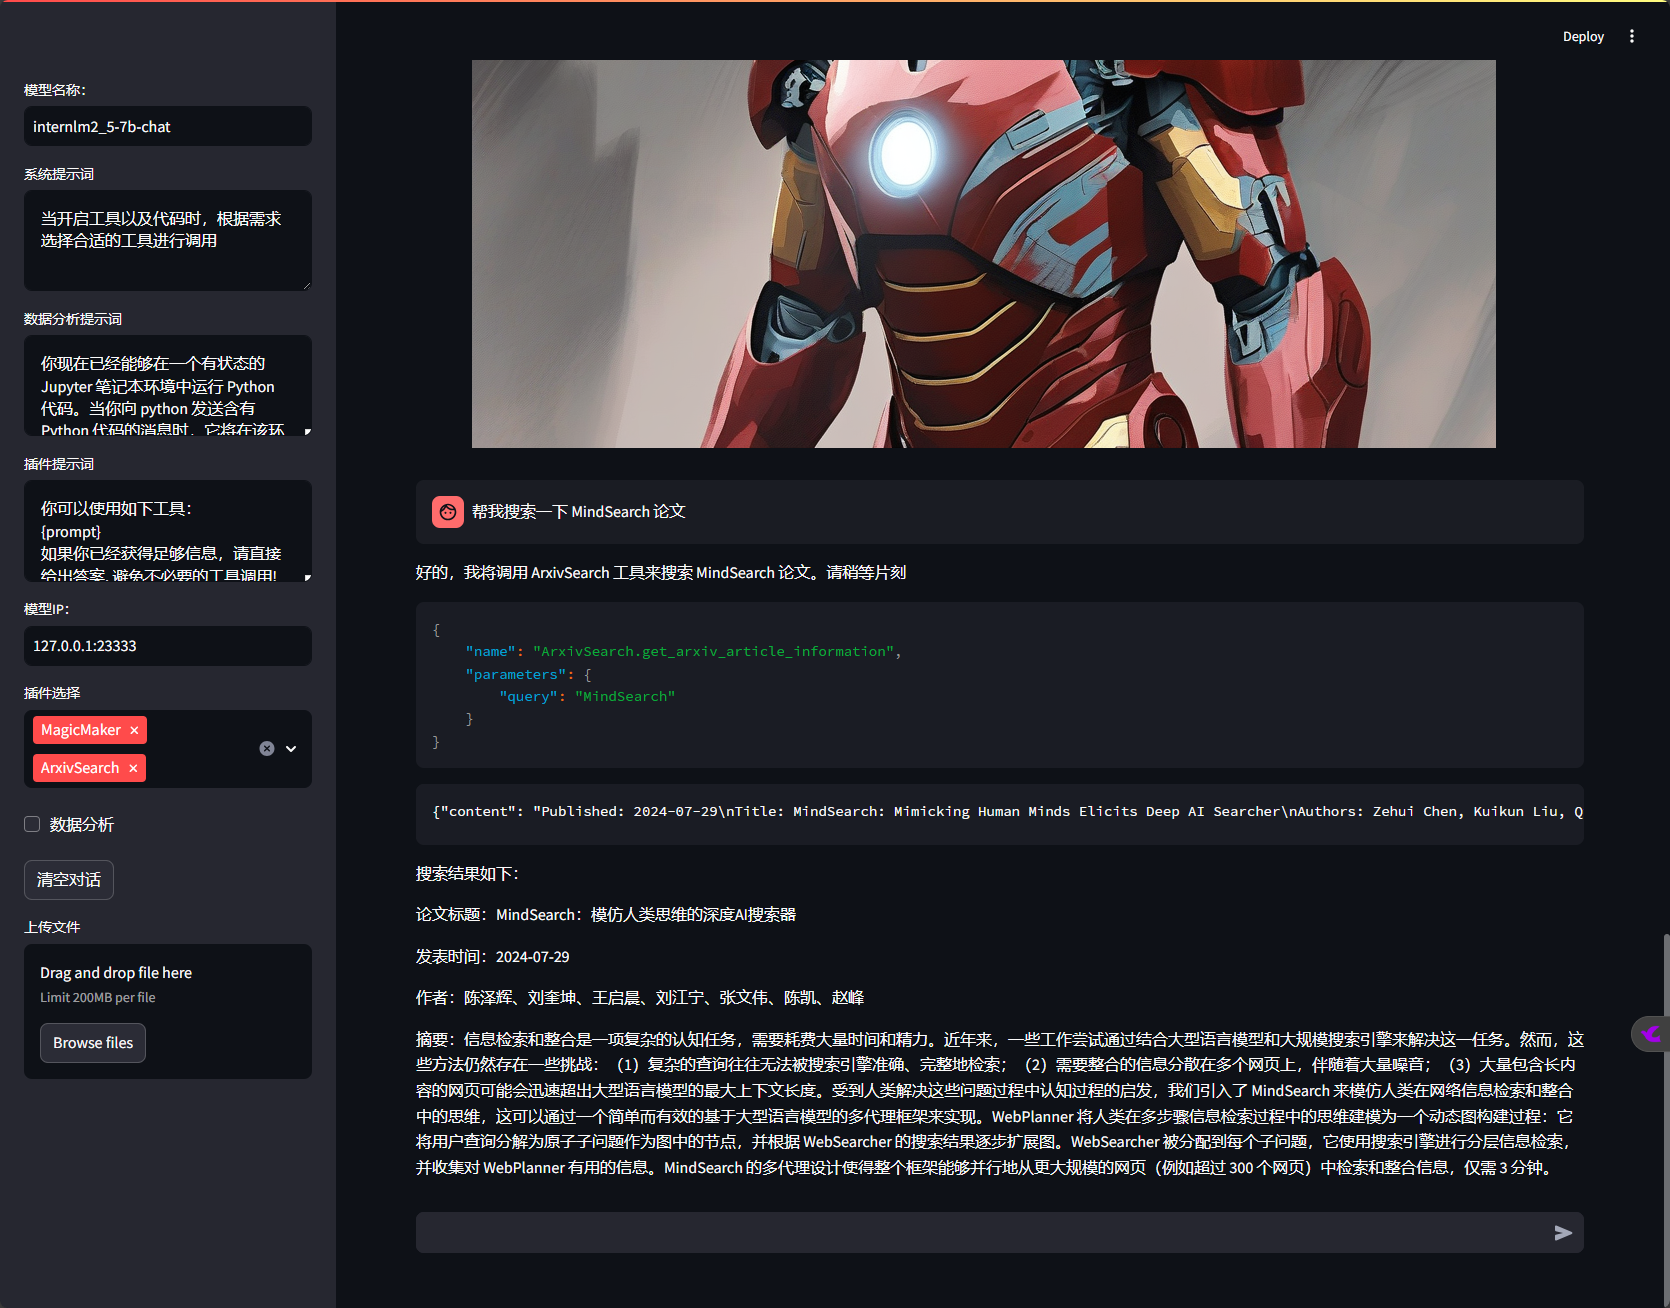Viewport: 1670px width, 1308px height.
Task: Click the tool call JSON code block
Action: 1000,685
